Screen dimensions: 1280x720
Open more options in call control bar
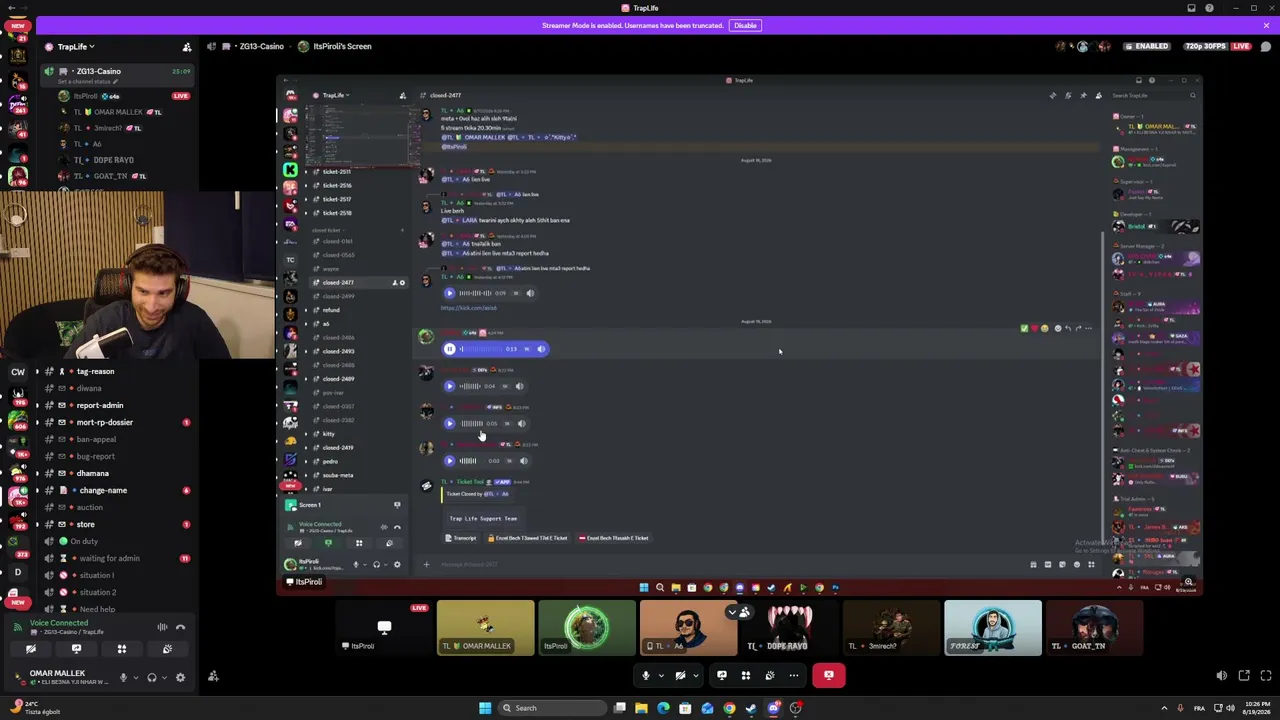point(794,675)
